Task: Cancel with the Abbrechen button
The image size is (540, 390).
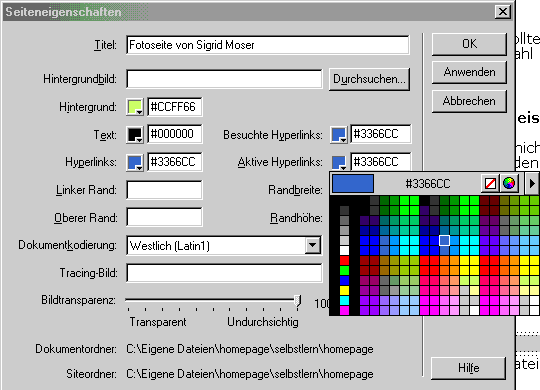Action: click(x=469, y=101)
